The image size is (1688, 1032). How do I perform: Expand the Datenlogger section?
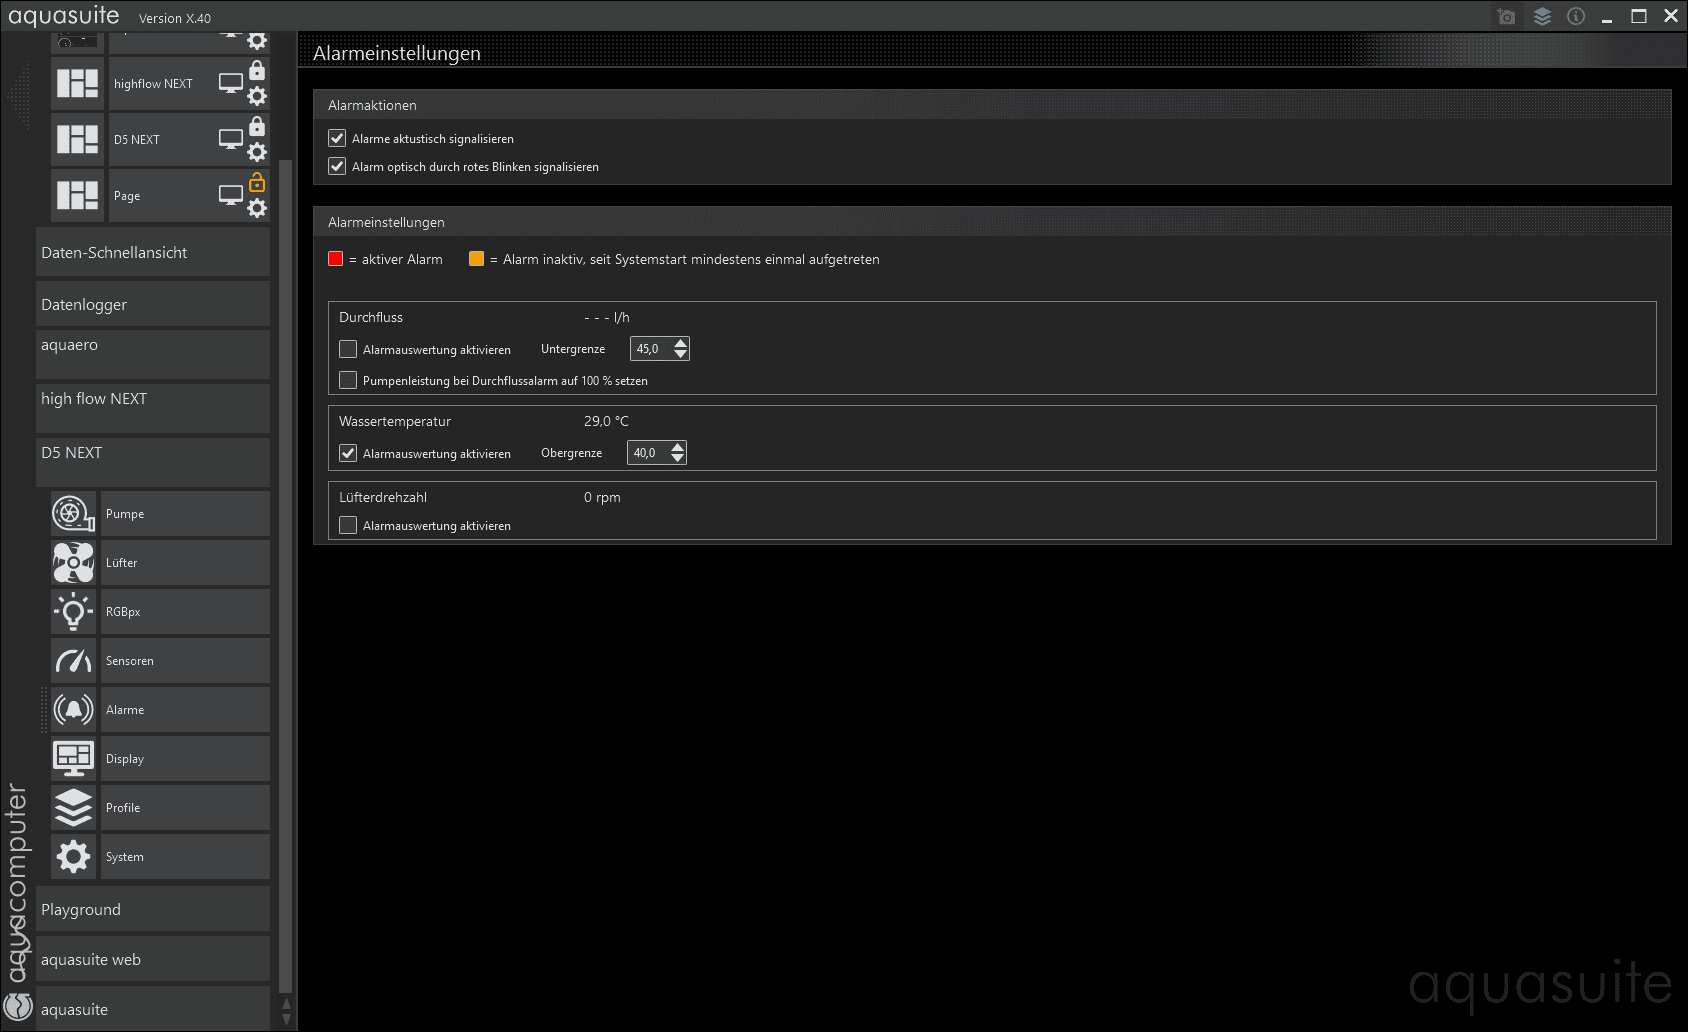pos(153,304)
